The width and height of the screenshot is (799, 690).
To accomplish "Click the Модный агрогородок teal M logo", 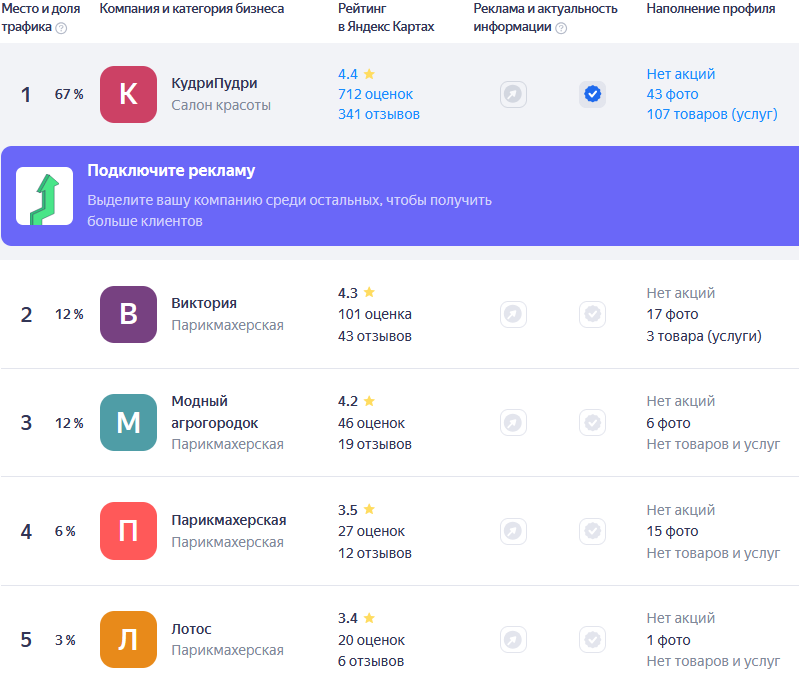I will pyautogui.click(x=128, y=422).
